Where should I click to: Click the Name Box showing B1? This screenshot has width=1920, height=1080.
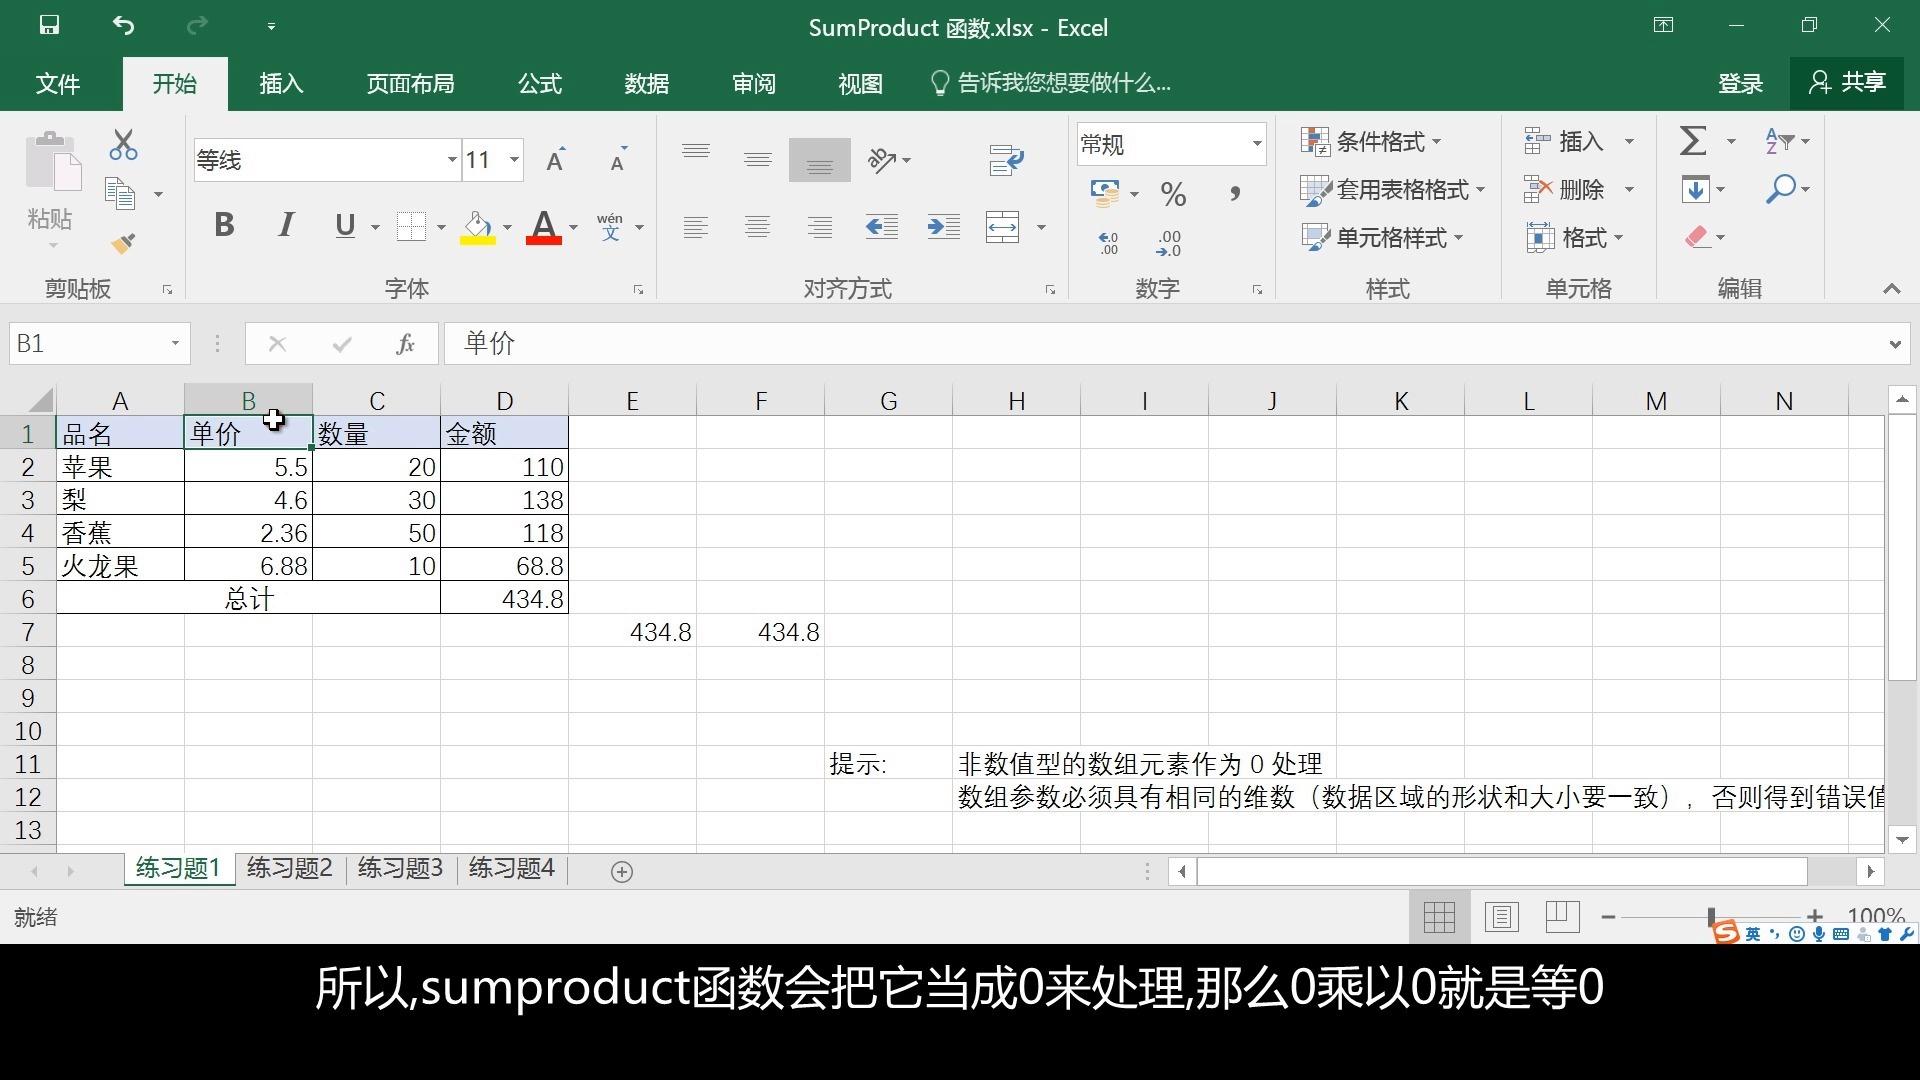(98, 344)
